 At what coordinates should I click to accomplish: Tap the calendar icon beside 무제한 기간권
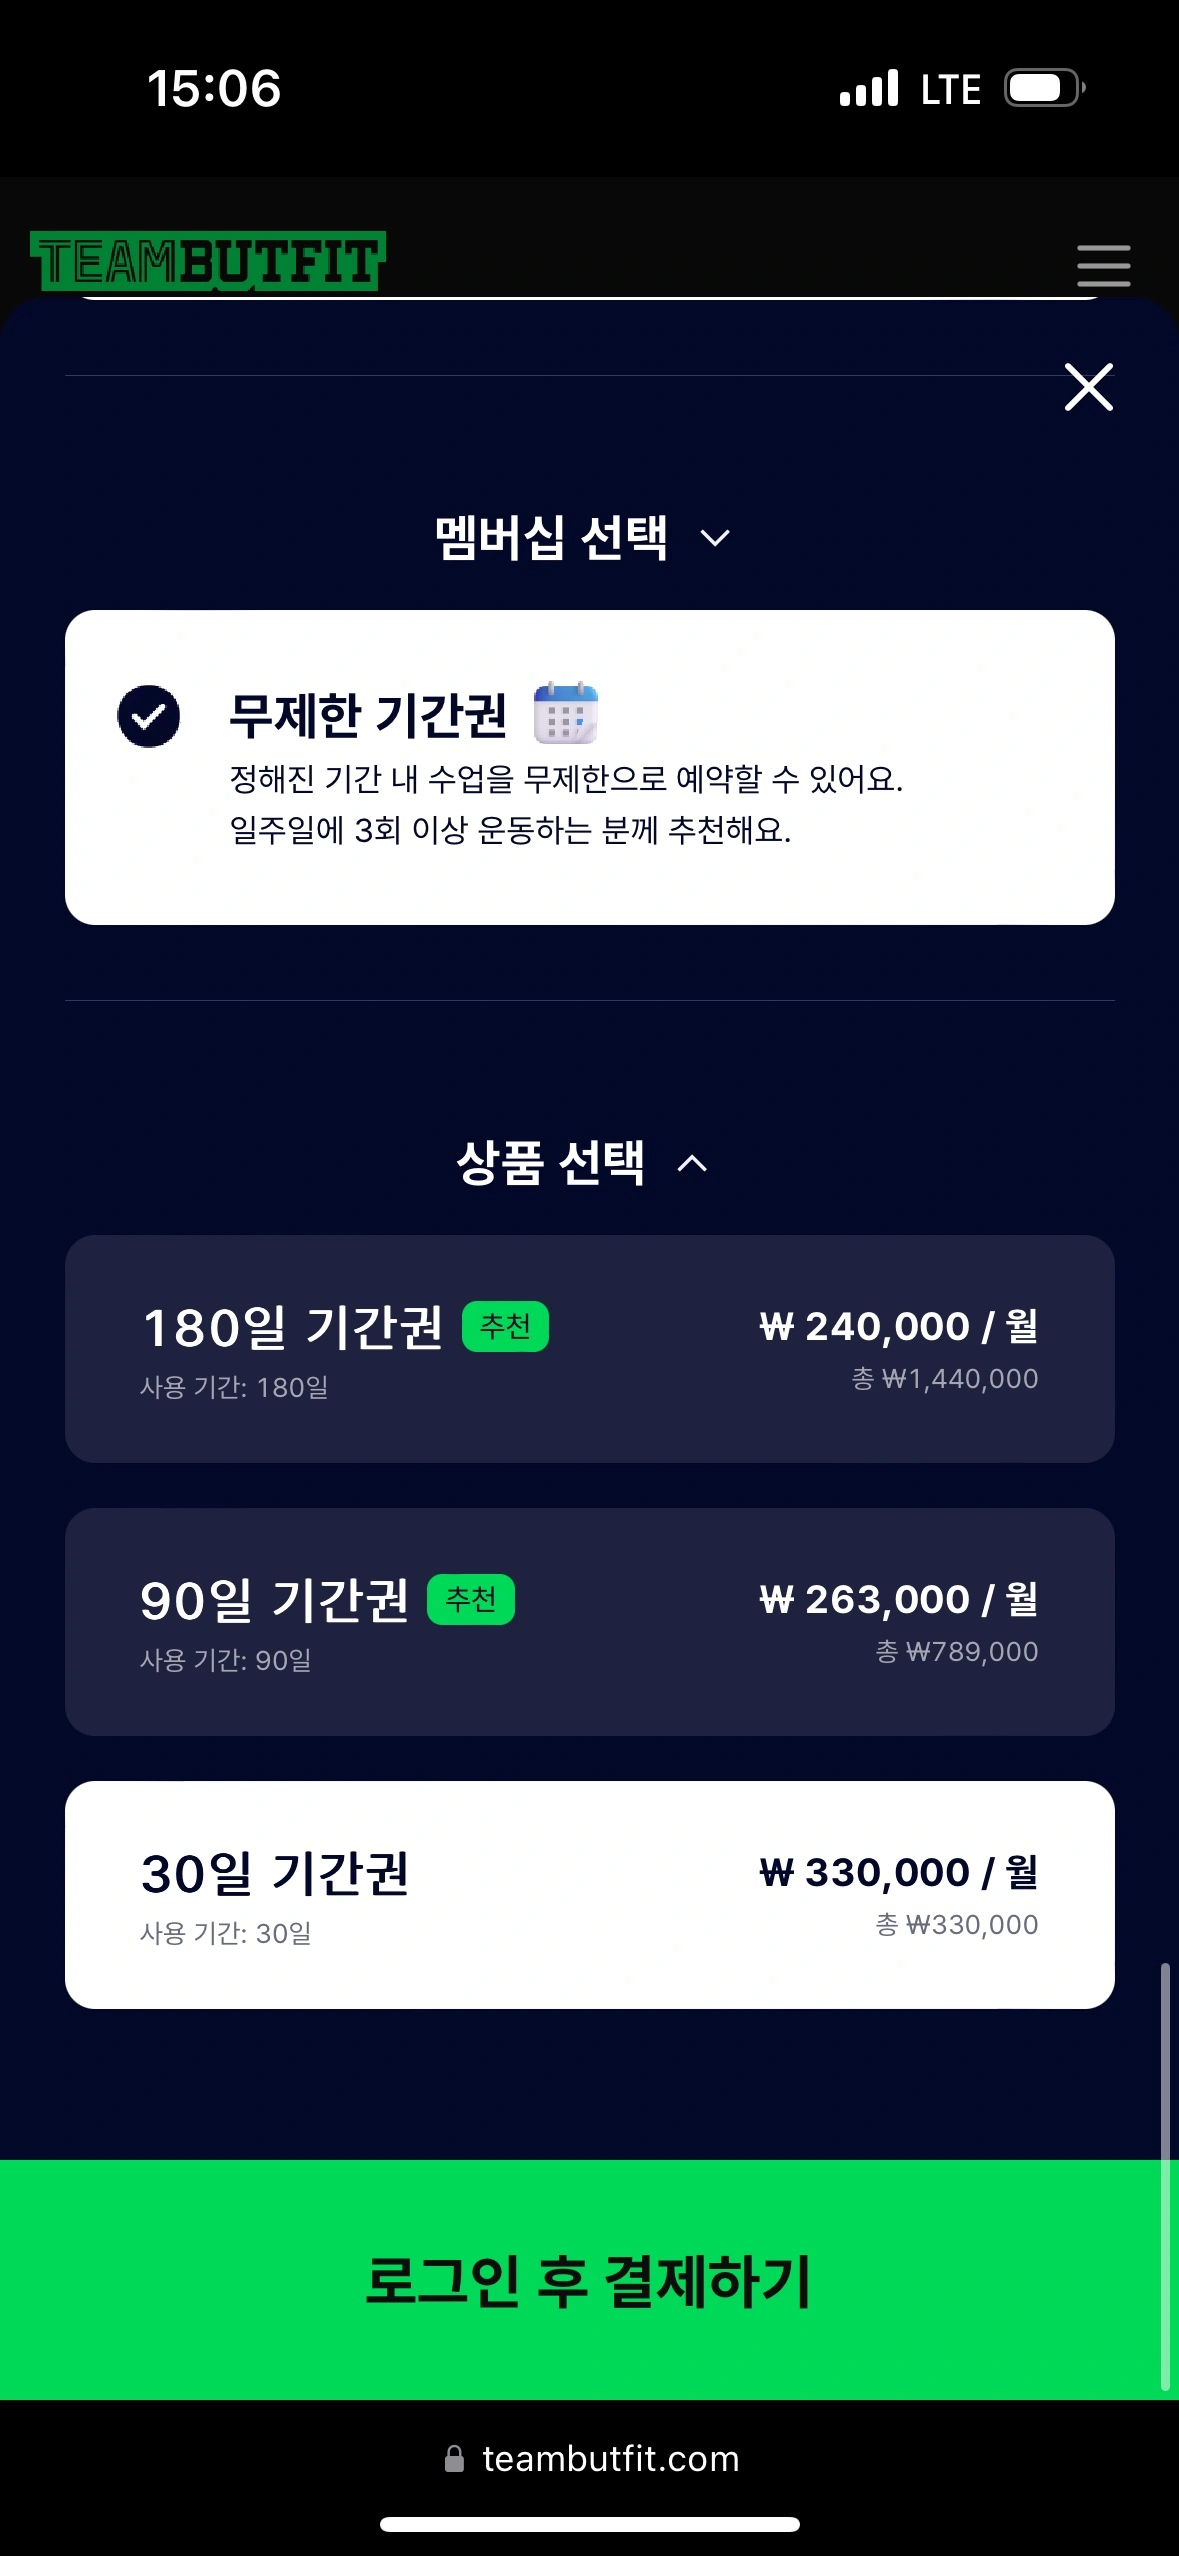coord(565,714)
